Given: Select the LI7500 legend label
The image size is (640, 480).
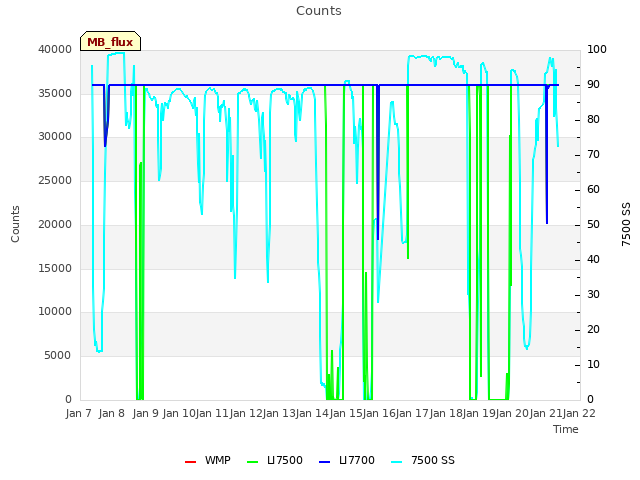Looking at the screenshot, I should [285, 460].
